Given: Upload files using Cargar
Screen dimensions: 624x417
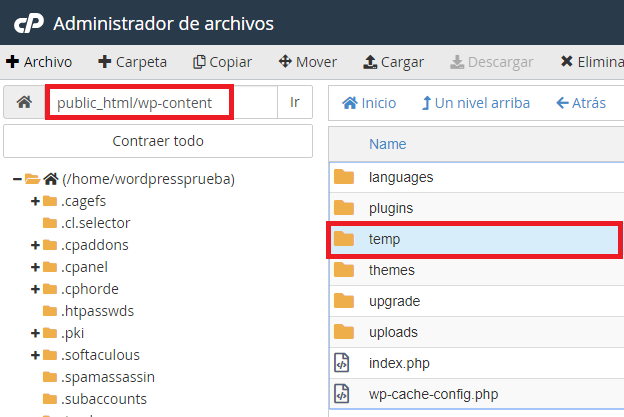Looking at the screenshot, I should tap(393, 62).
